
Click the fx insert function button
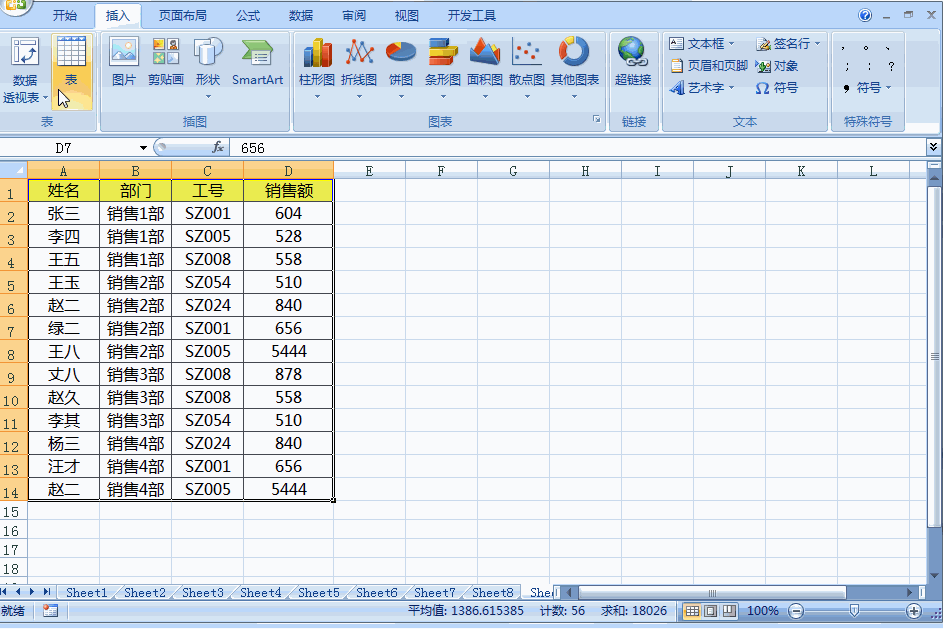point(218,147)
